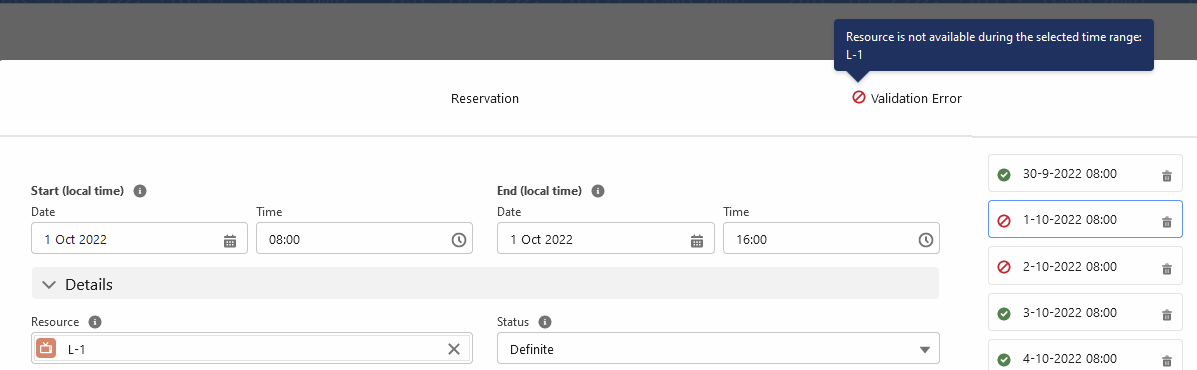Clear the L-1 resource selection
Image resolution: width=1197 pixels, height=370 pixels.
(x=453, y=349)
